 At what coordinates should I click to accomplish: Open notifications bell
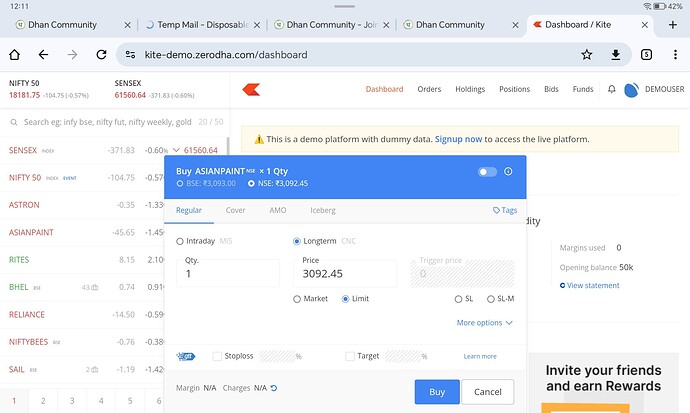(612, 89)
